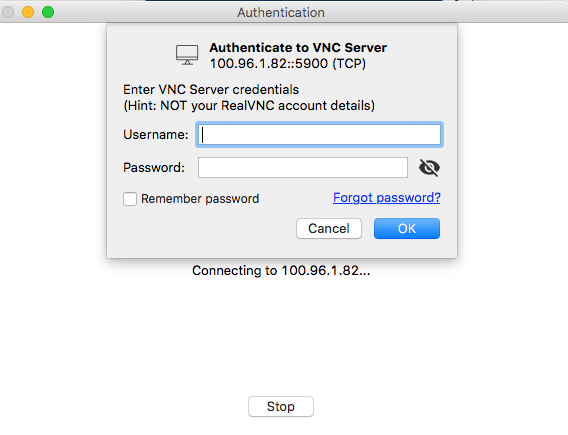Confirm credentials with the OK button
Viewport: 568px width, 435px height.
407,229
